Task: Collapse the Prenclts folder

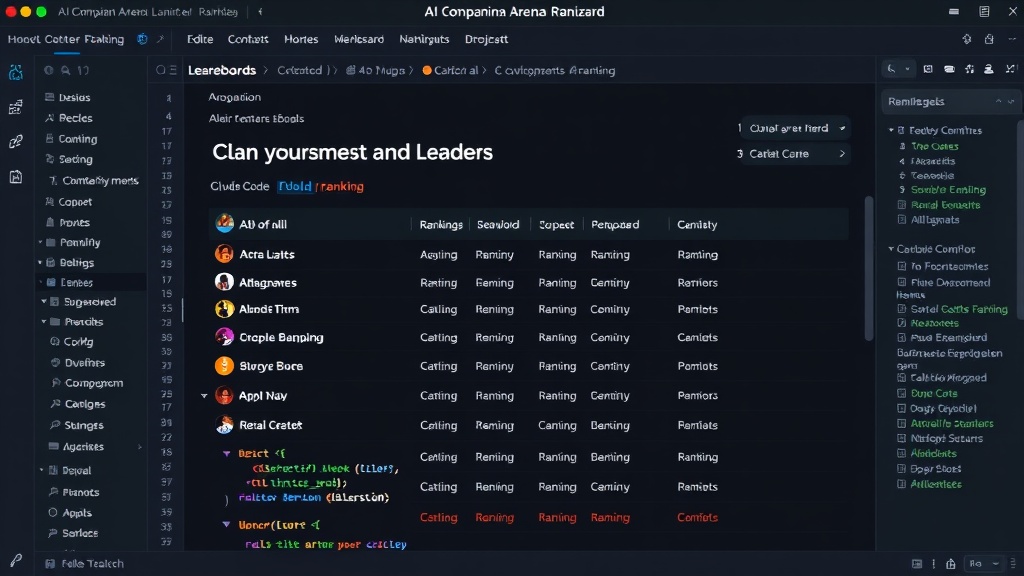Action: 44,322
